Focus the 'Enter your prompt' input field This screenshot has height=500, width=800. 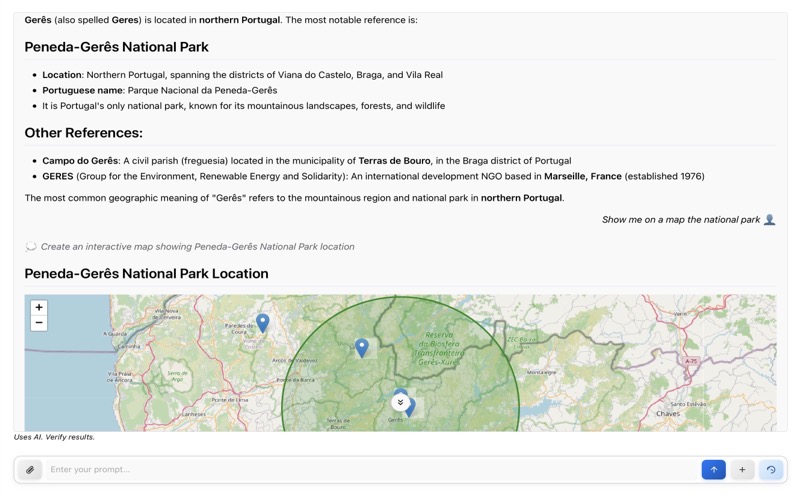(x=370, y=470)
